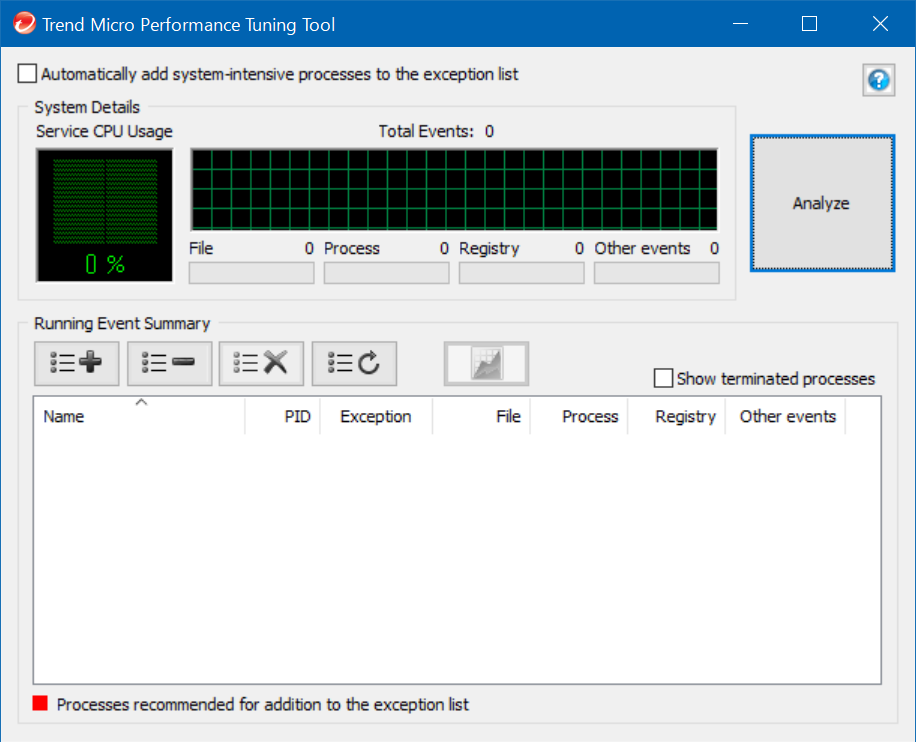
Task: Click the refresh list icon
Action: pyautogui.click(x=355, y=363)
